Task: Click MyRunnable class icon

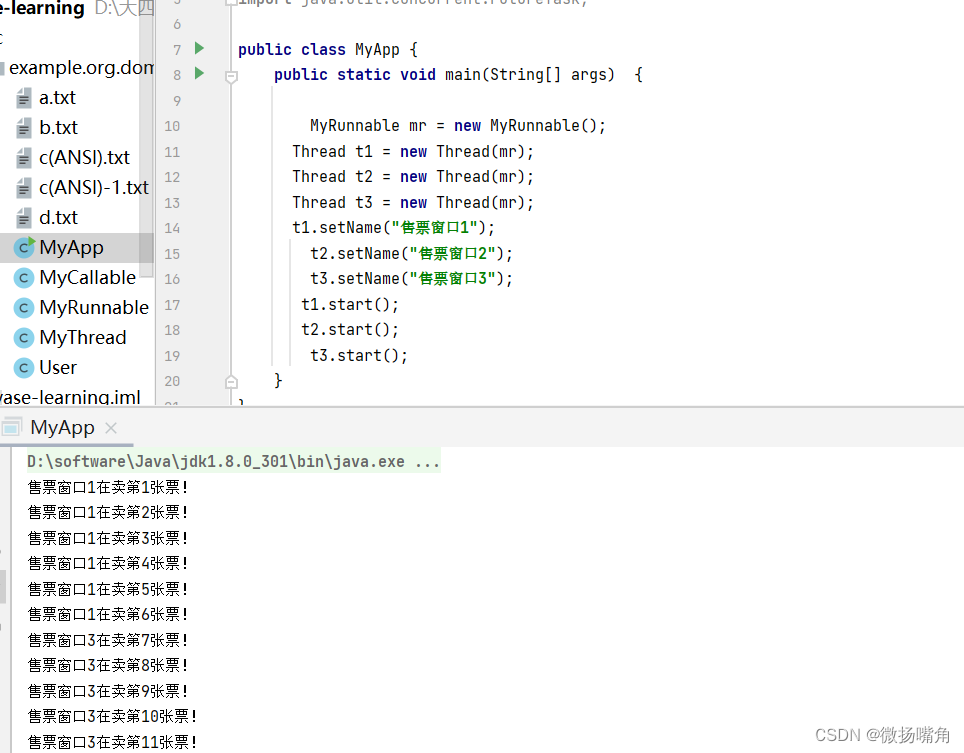Action: pos(23,307)
